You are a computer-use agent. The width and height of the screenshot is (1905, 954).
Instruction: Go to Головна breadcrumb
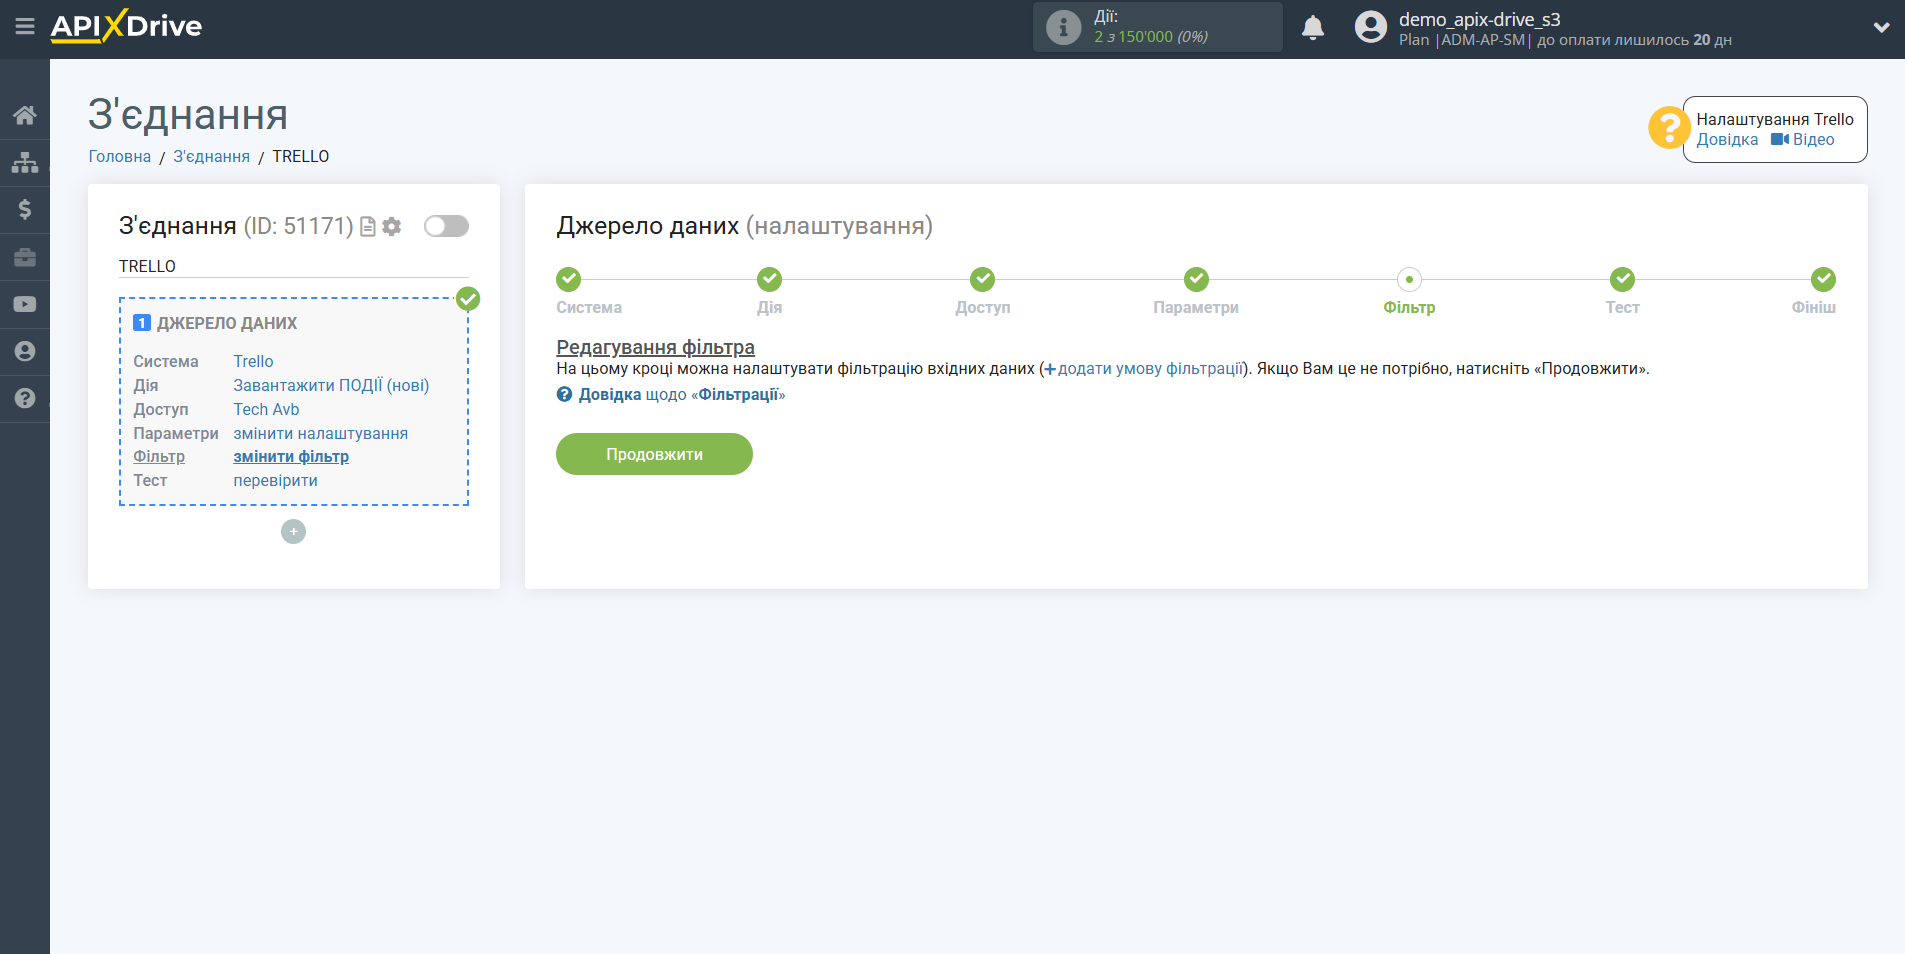coord(120,157)
